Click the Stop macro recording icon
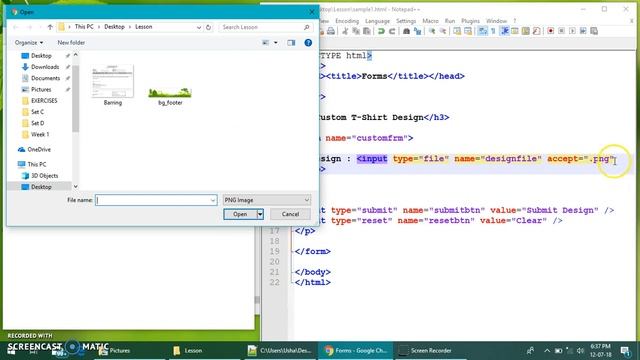 point(562,31)
